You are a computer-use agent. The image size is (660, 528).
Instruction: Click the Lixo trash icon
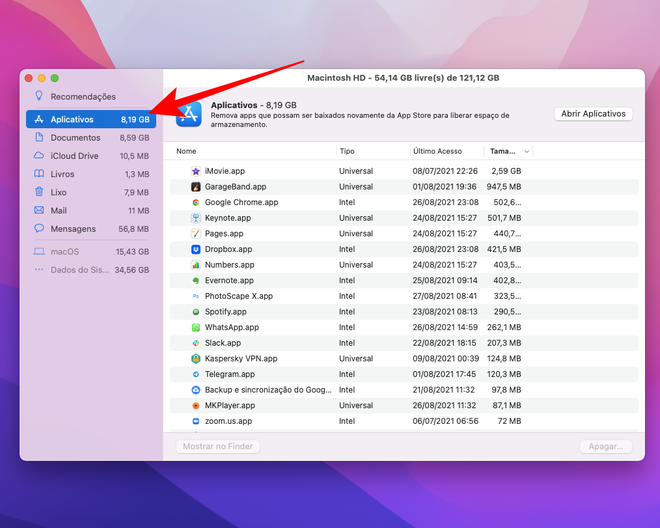click(x=39, y=192)
